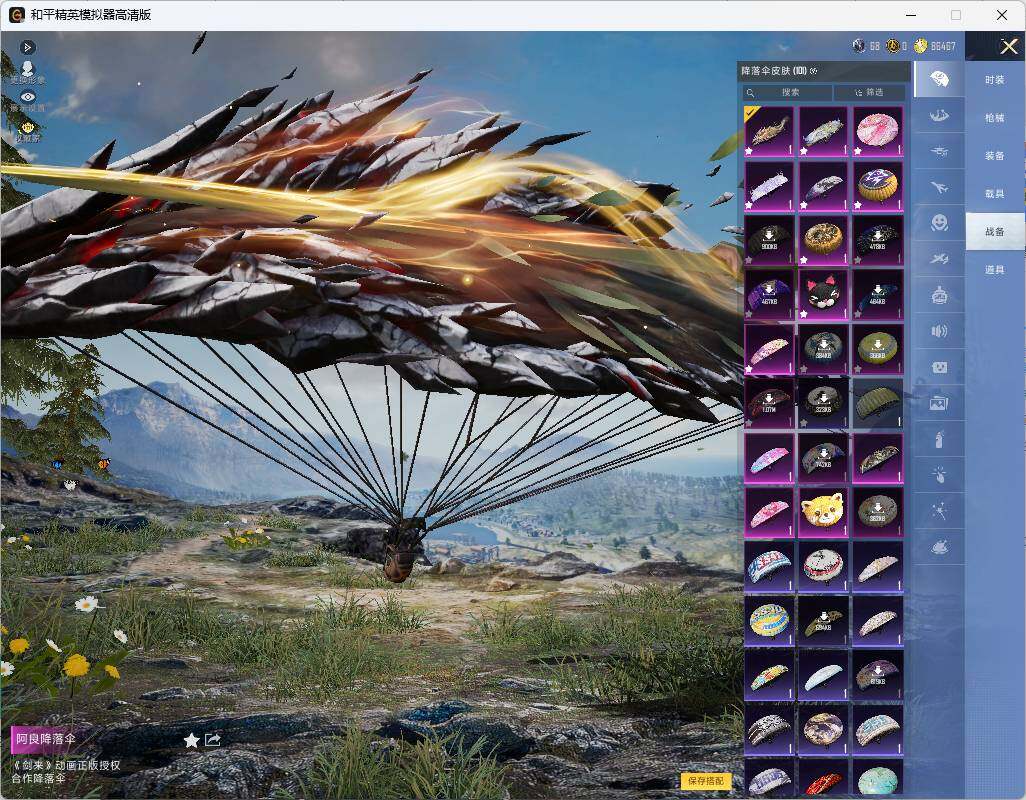Select the black cat parachute skin

(x=823, y=294)
